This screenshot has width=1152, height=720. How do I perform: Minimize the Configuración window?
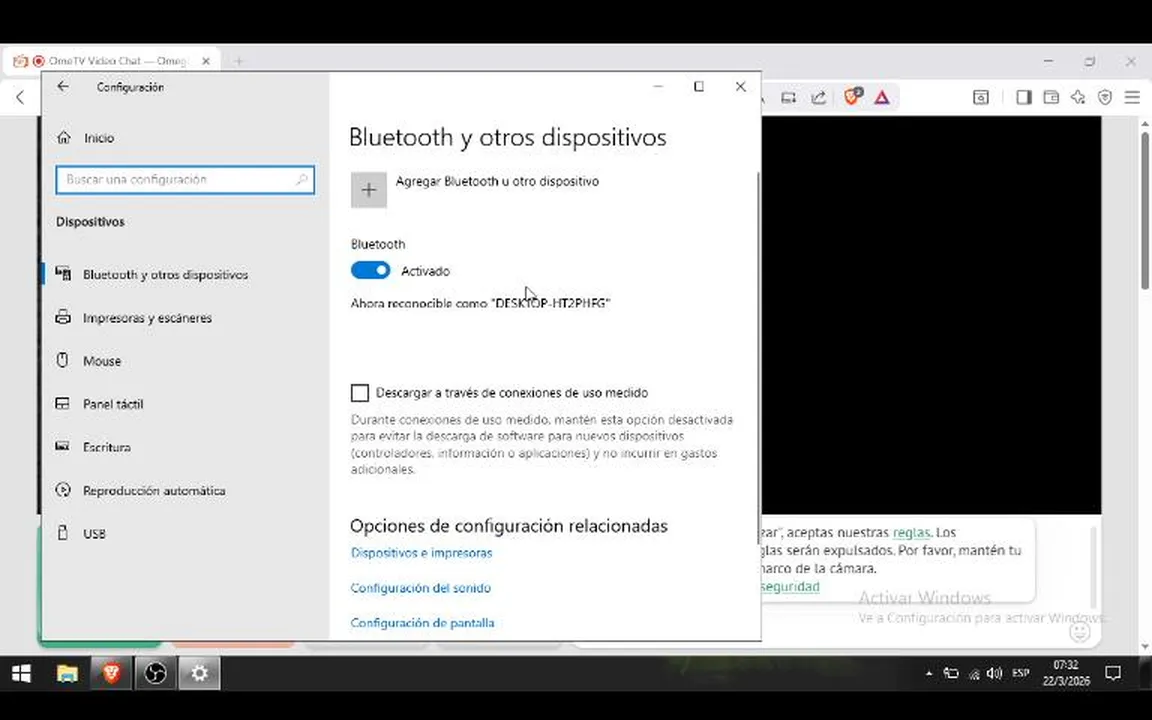coord(658,87)
